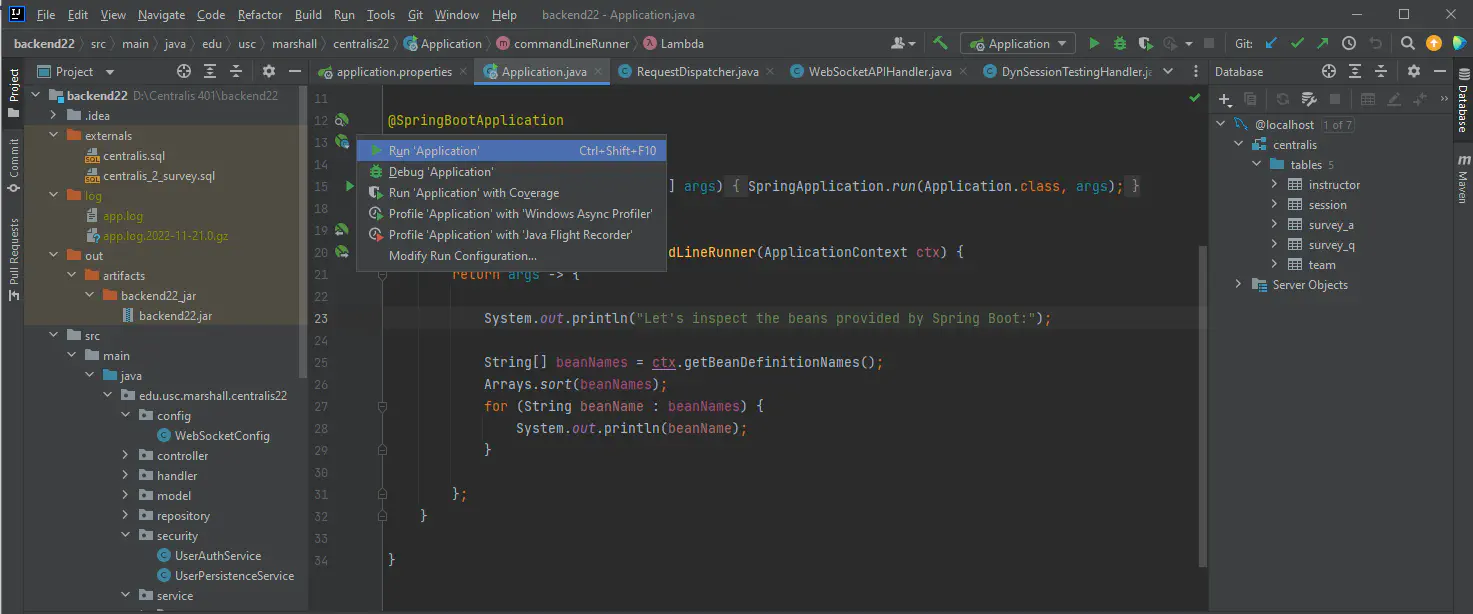Select Run 'Application' from the popup menu

[x=513, y=151]
